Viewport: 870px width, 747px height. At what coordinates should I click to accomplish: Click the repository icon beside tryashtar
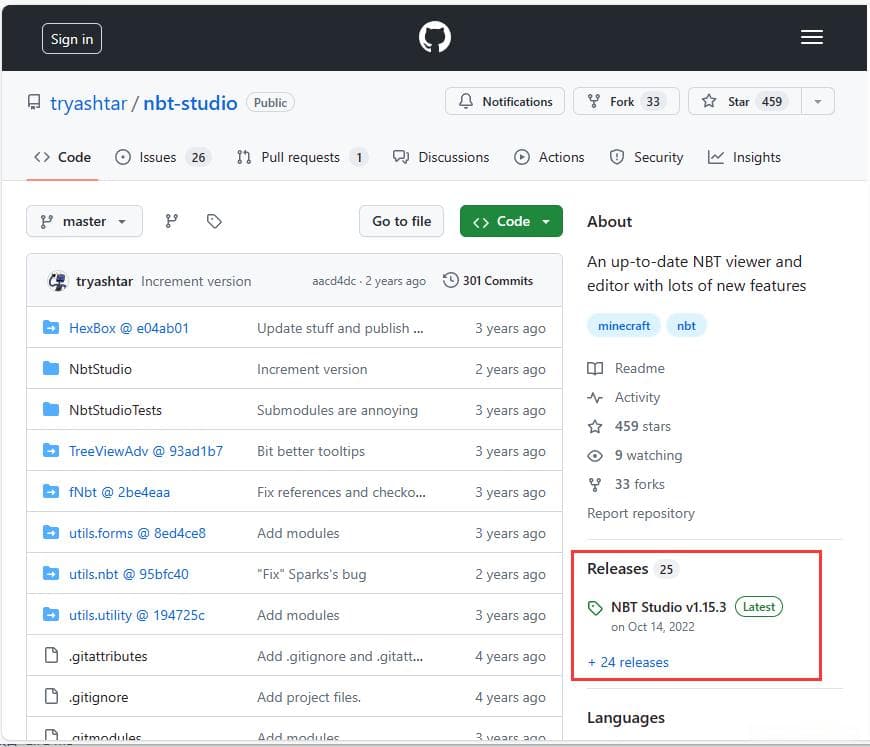click(x=34, y=102)
